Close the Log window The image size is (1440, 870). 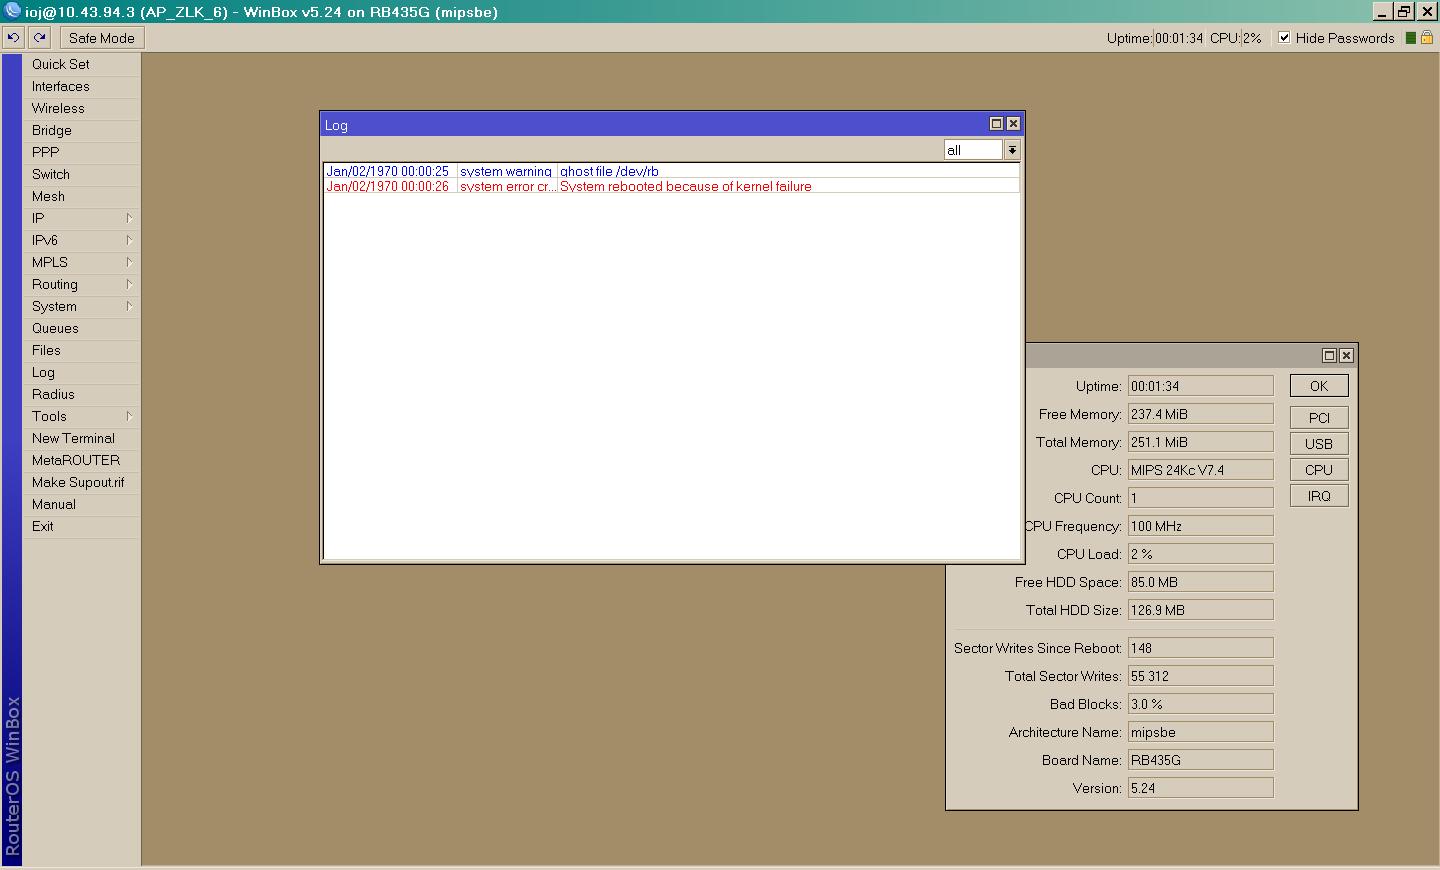(1013, 124)
